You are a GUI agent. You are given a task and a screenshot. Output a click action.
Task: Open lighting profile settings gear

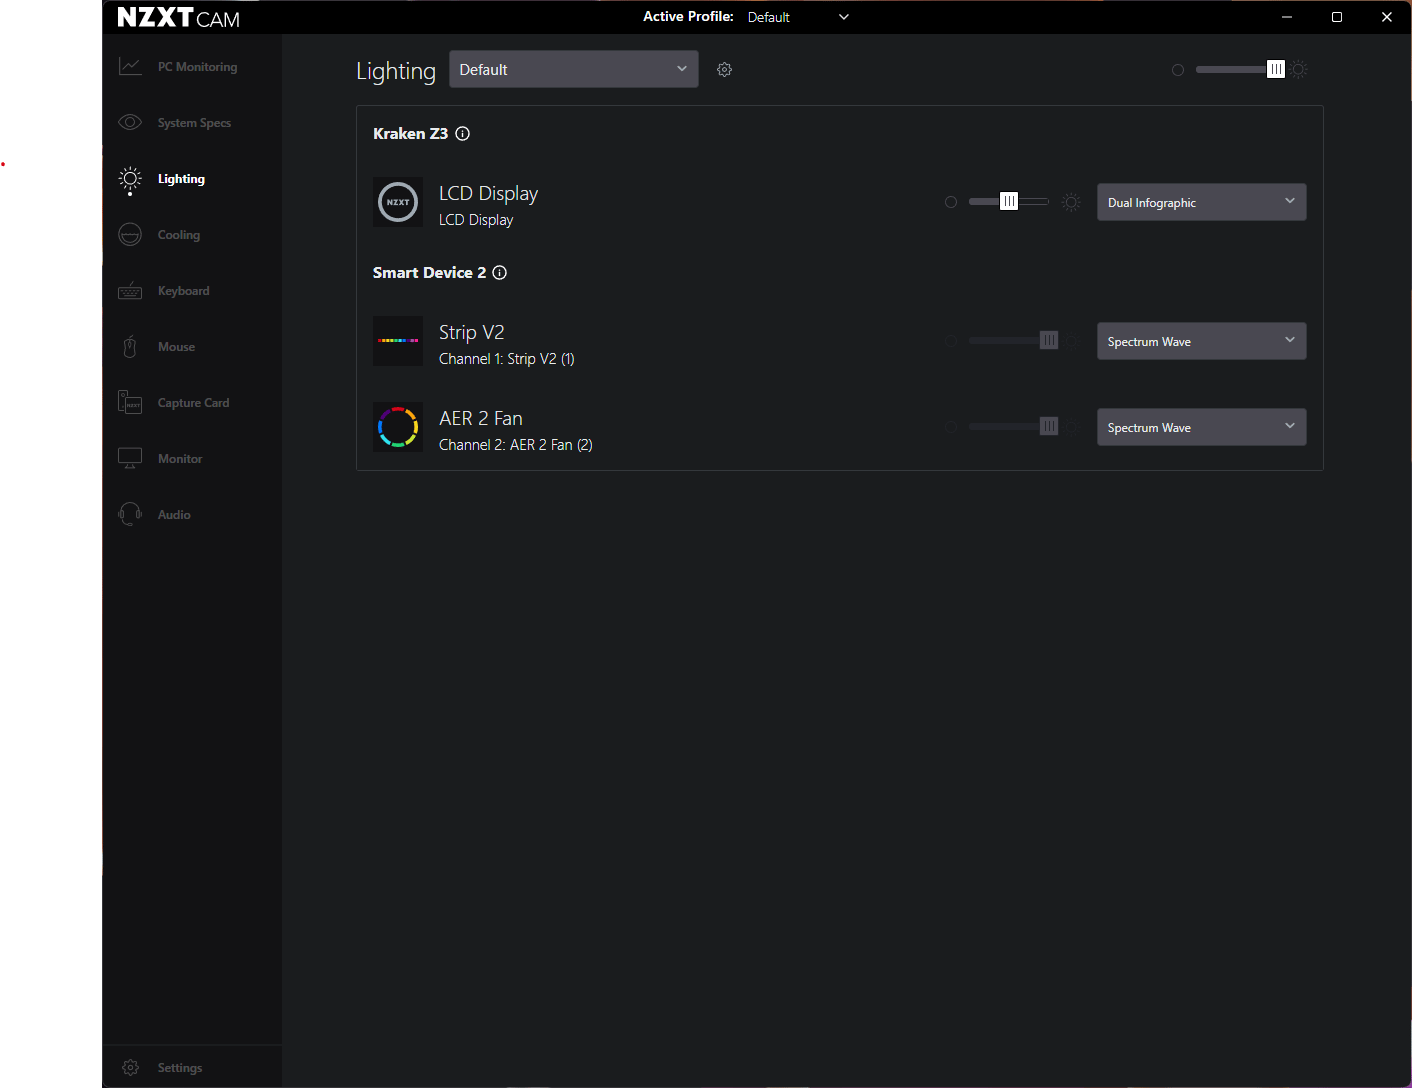pyautogui.click(x=725, y=70)
